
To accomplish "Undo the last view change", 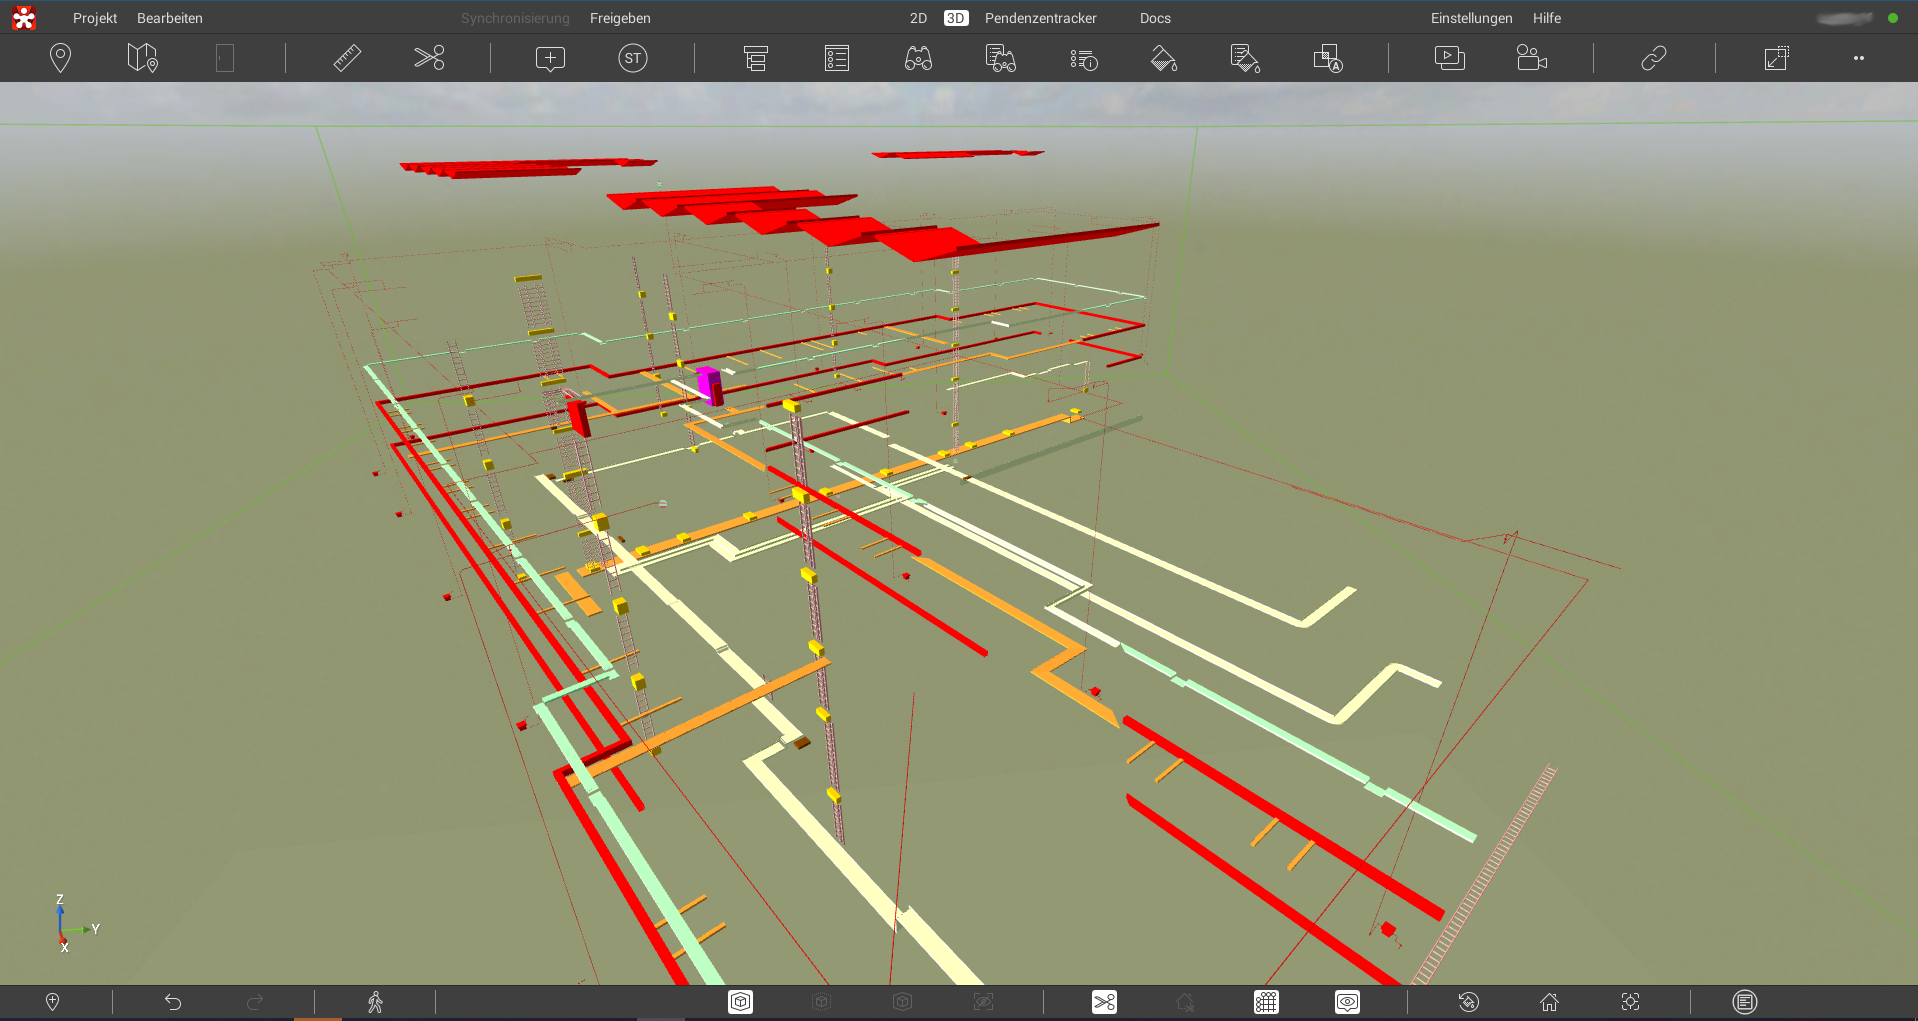I will click(173, 1002).
